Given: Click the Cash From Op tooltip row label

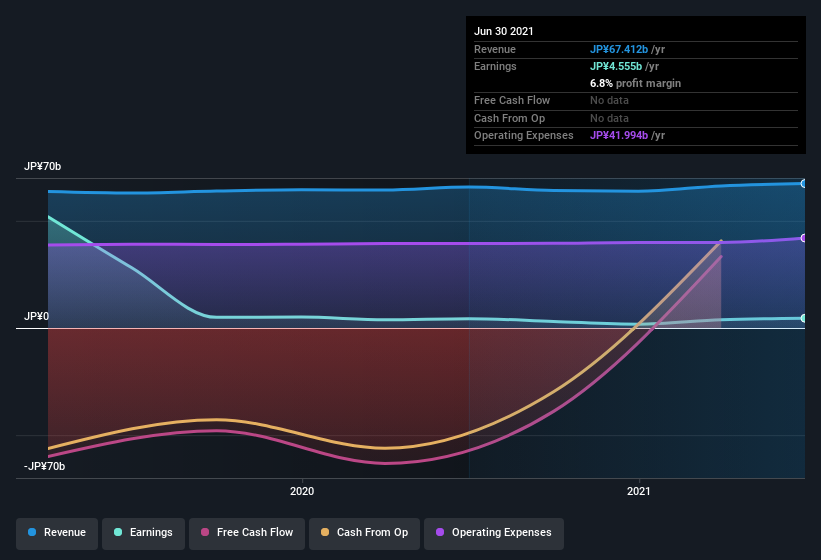Looking at the screenshot, I should coord(509,118).
